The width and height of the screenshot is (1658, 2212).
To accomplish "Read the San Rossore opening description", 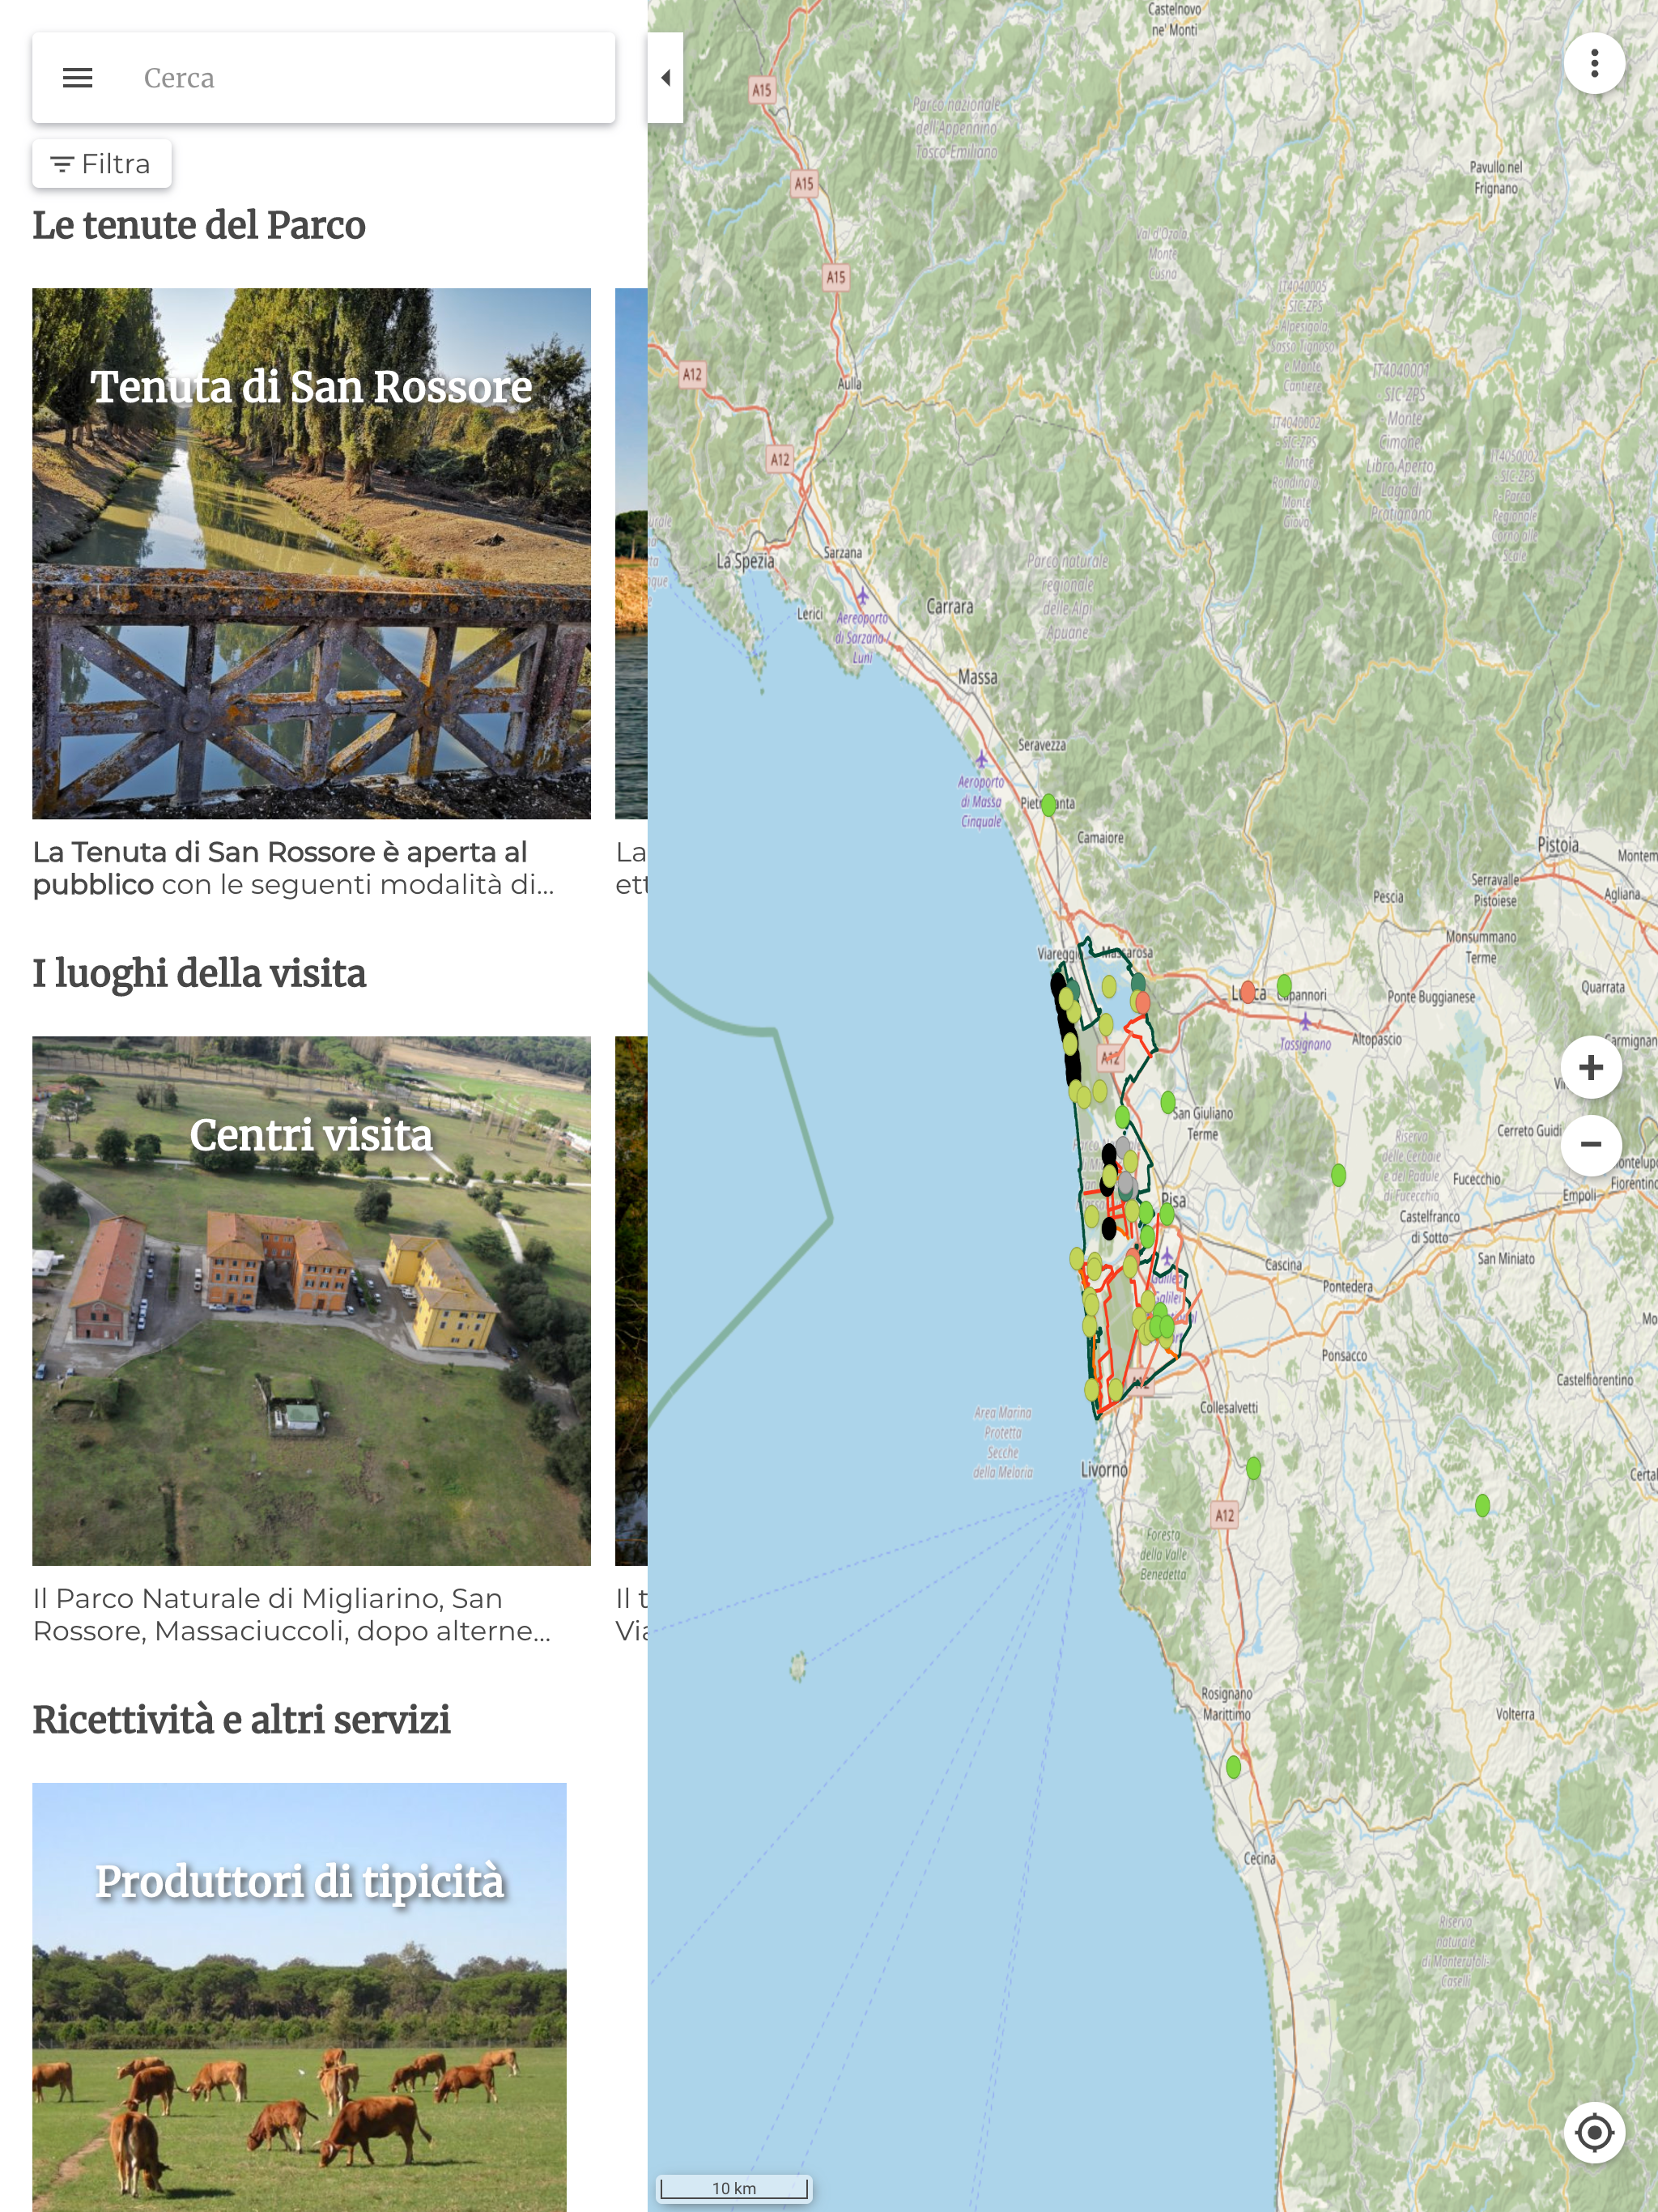I will point(293,868).
